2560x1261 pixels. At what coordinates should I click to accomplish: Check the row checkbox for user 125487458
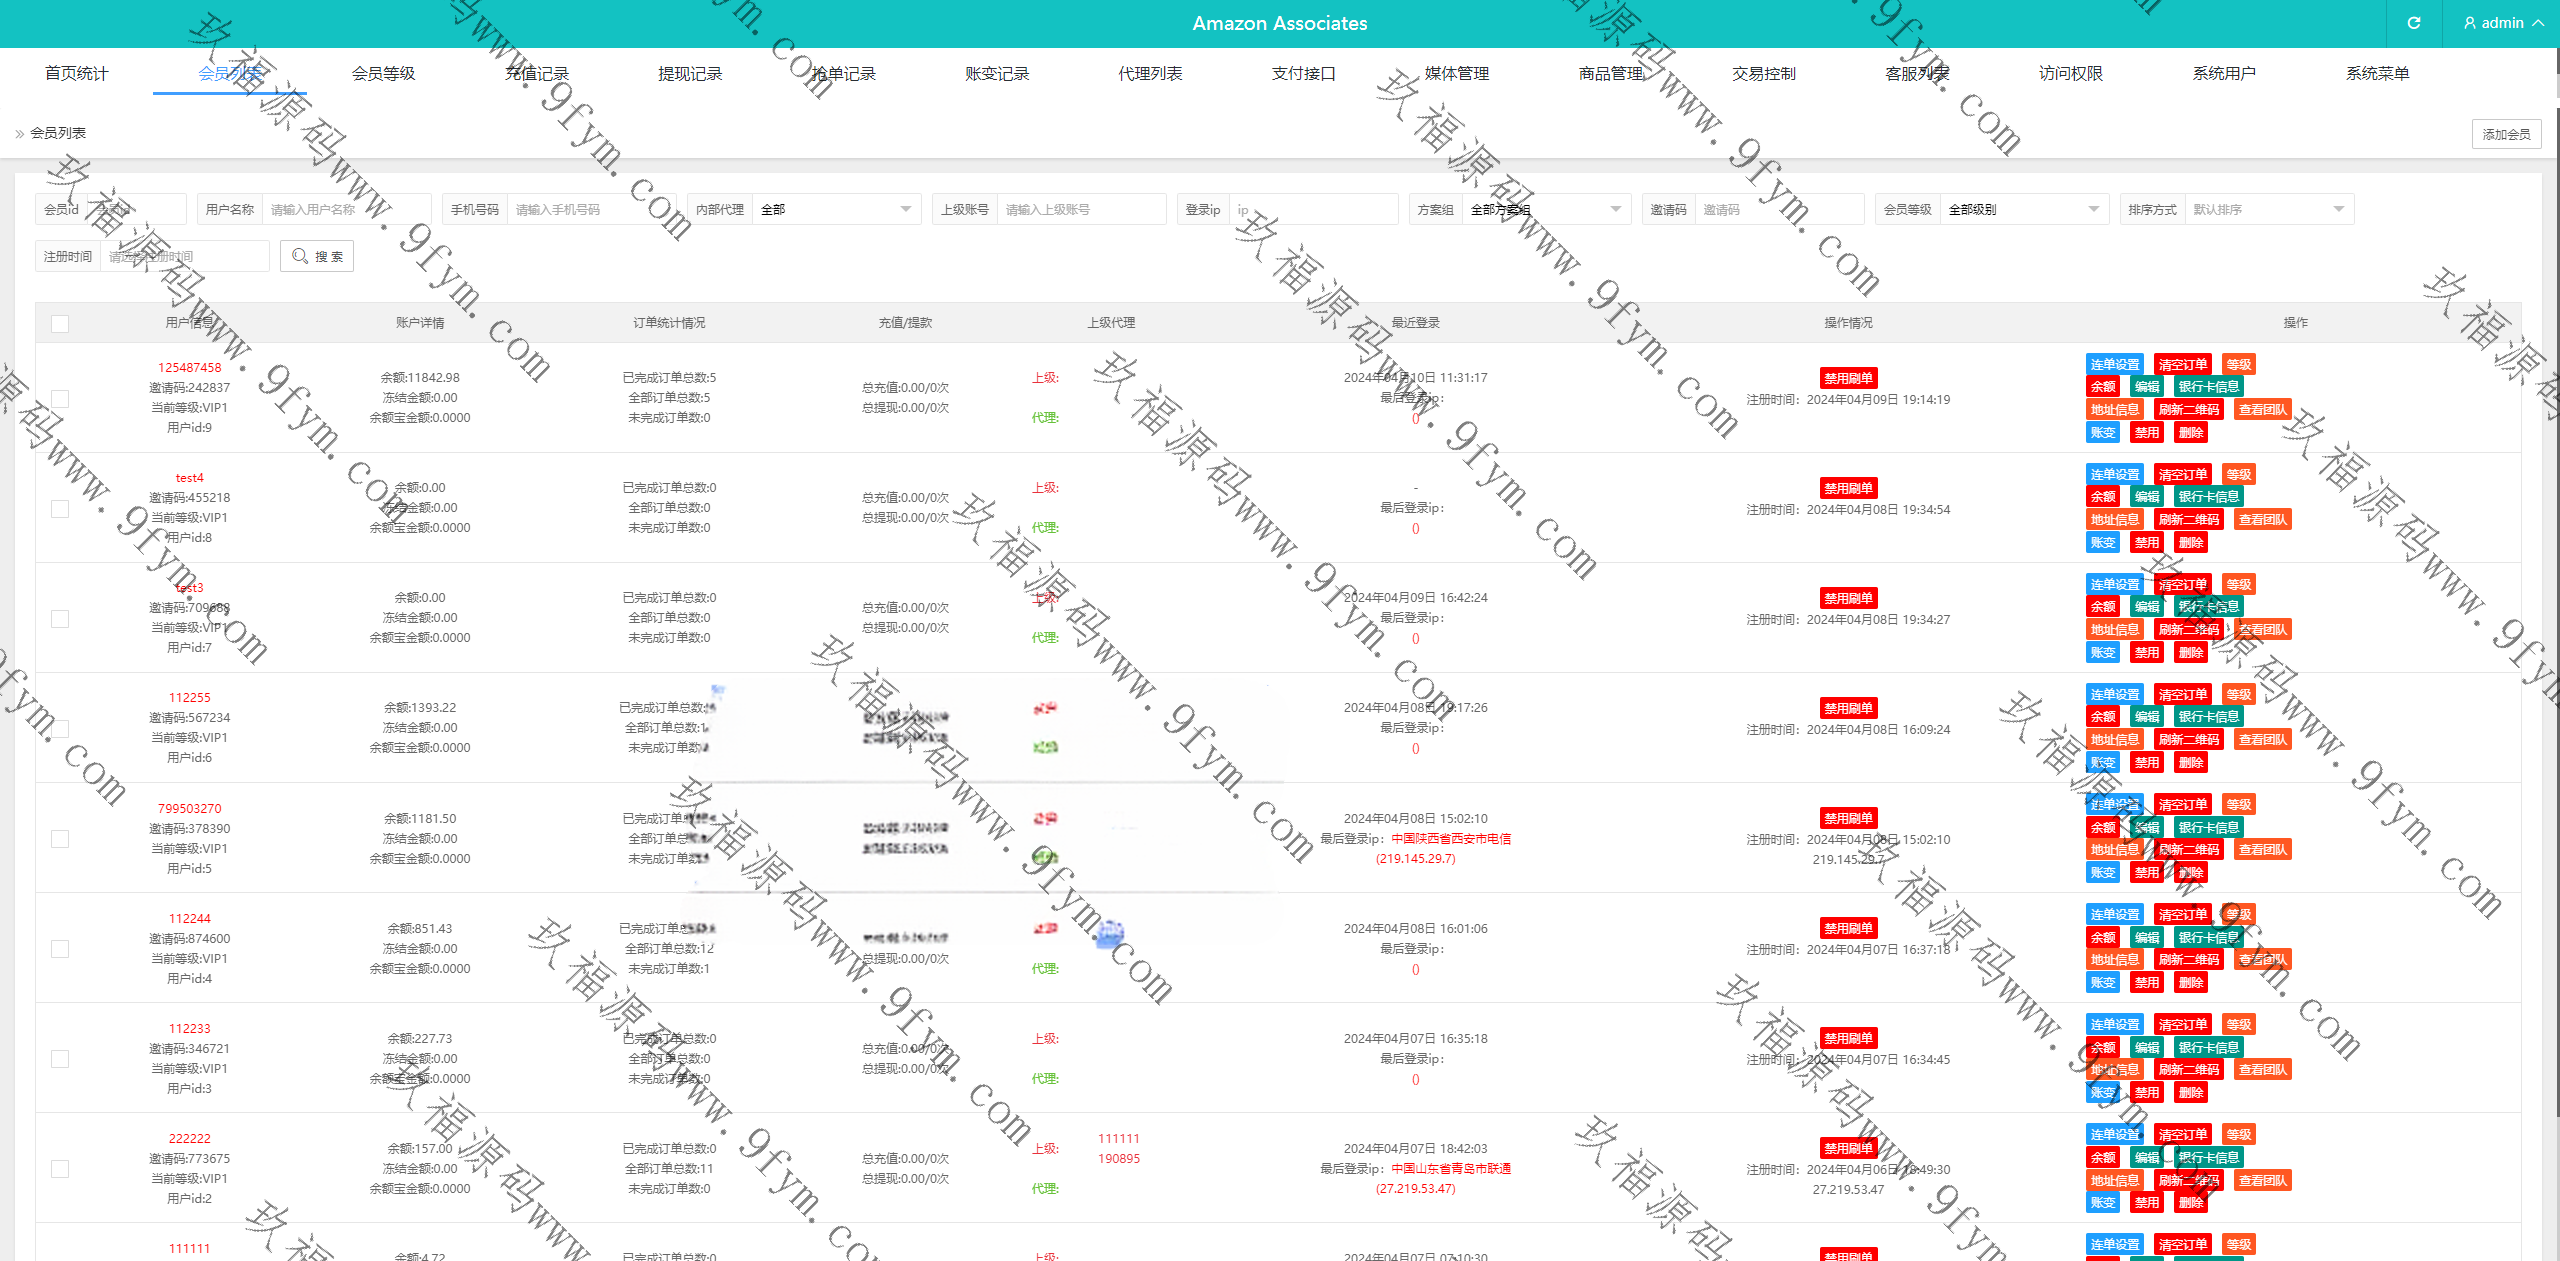point(60,399)
